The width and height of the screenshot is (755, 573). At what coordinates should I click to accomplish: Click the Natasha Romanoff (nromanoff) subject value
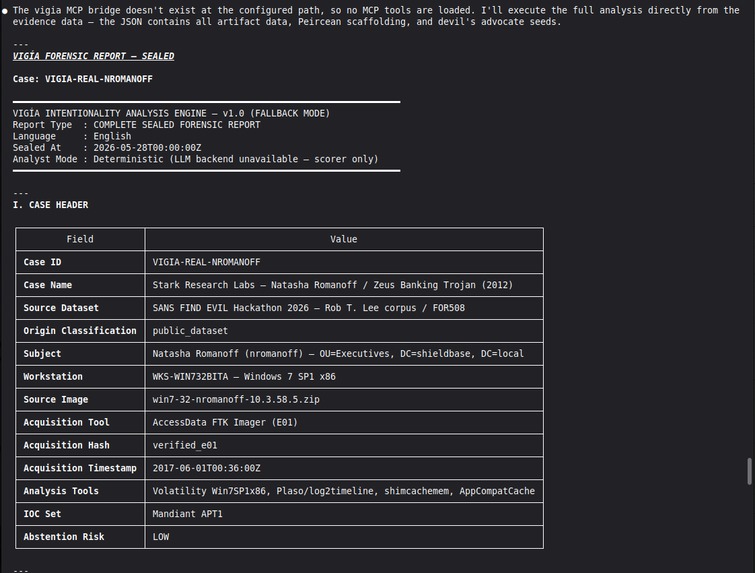[338, 353]
